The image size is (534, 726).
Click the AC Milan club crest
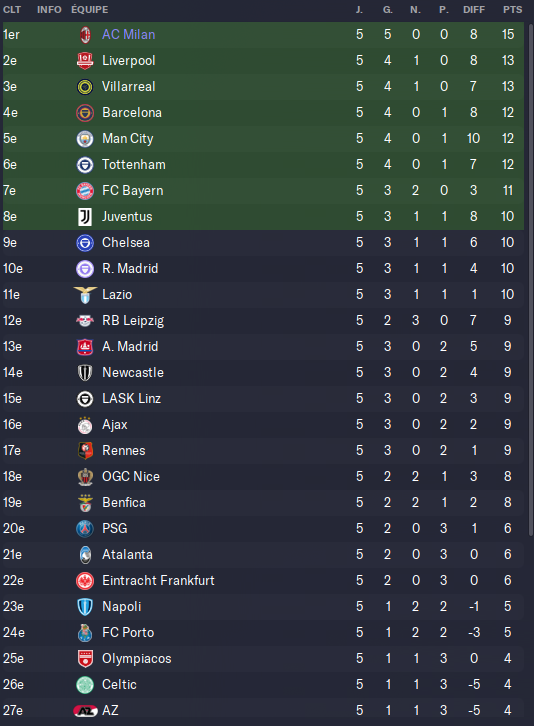(85, 35)
